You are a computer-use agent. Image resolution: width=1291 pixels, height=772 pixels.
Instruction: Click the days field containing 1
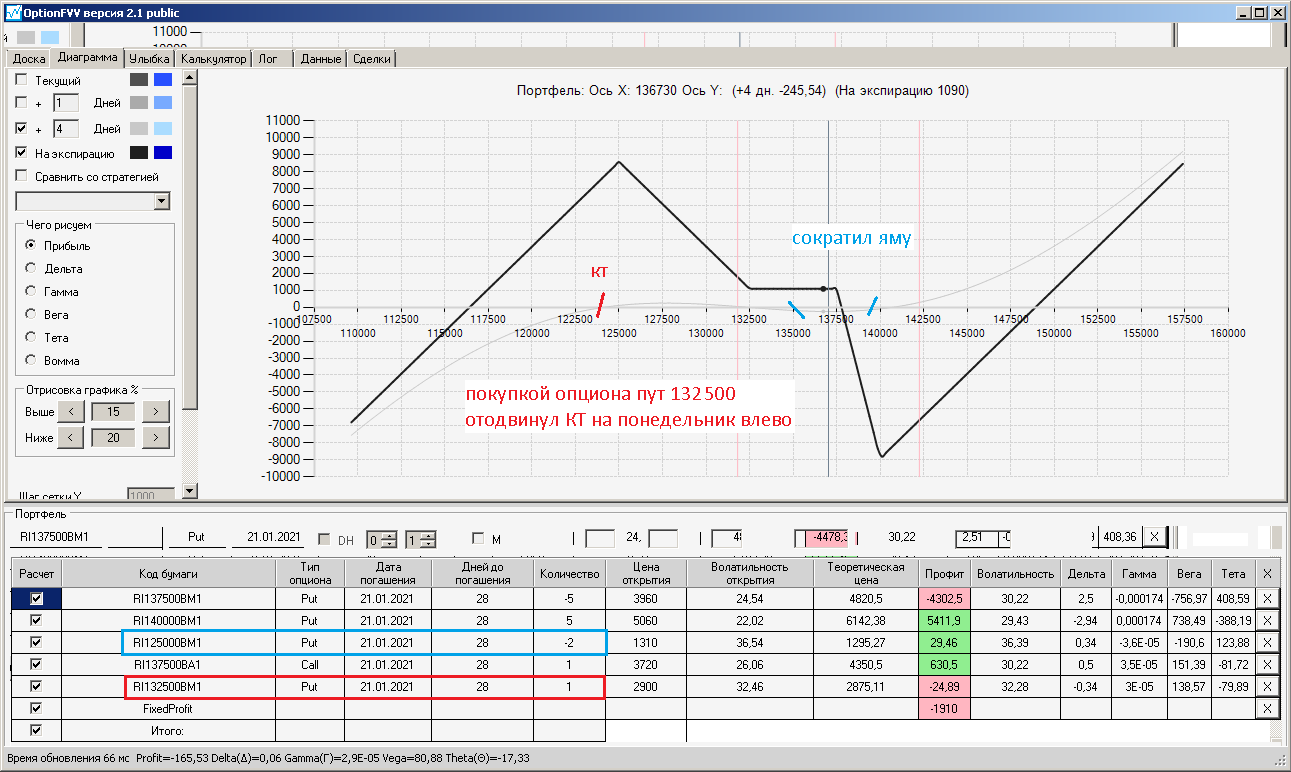(x=65, y=103)
